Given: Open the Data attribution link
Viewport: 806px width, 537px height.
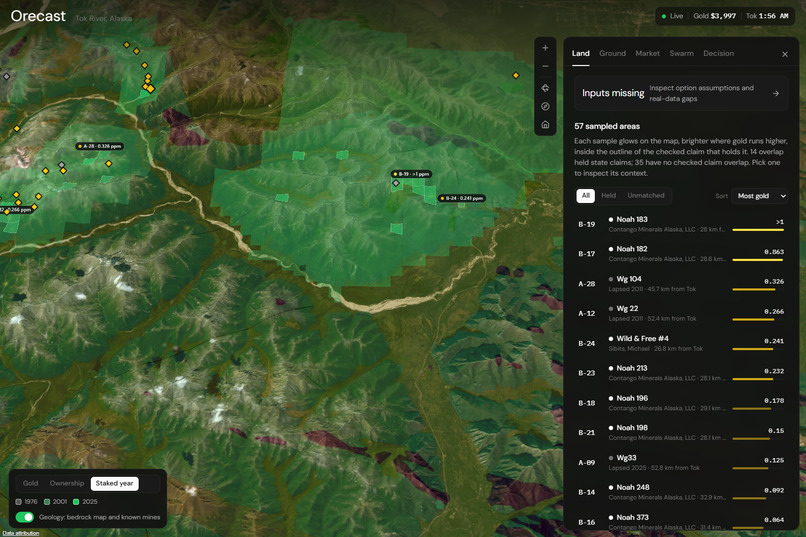Looking at the screenshot, I should coord(20,533).
